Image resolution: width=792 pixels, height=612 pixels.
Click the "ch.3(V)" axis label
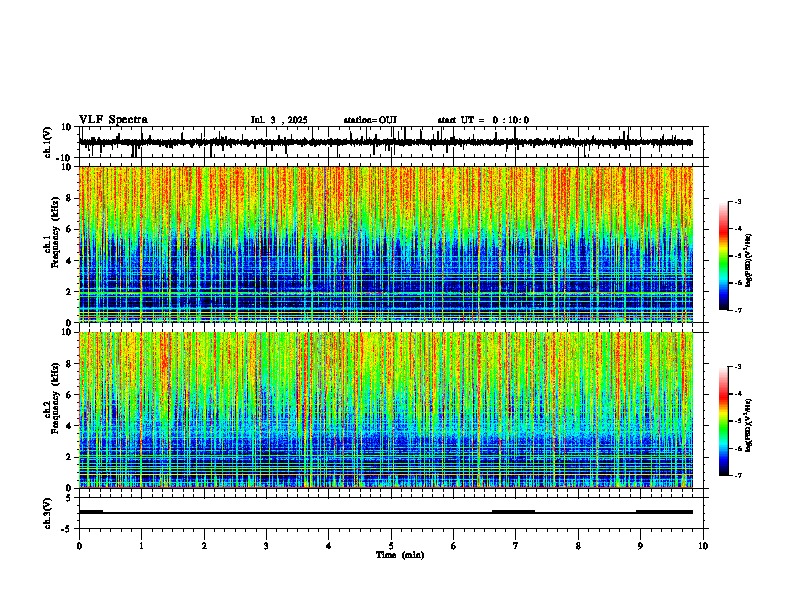[48, 513]
